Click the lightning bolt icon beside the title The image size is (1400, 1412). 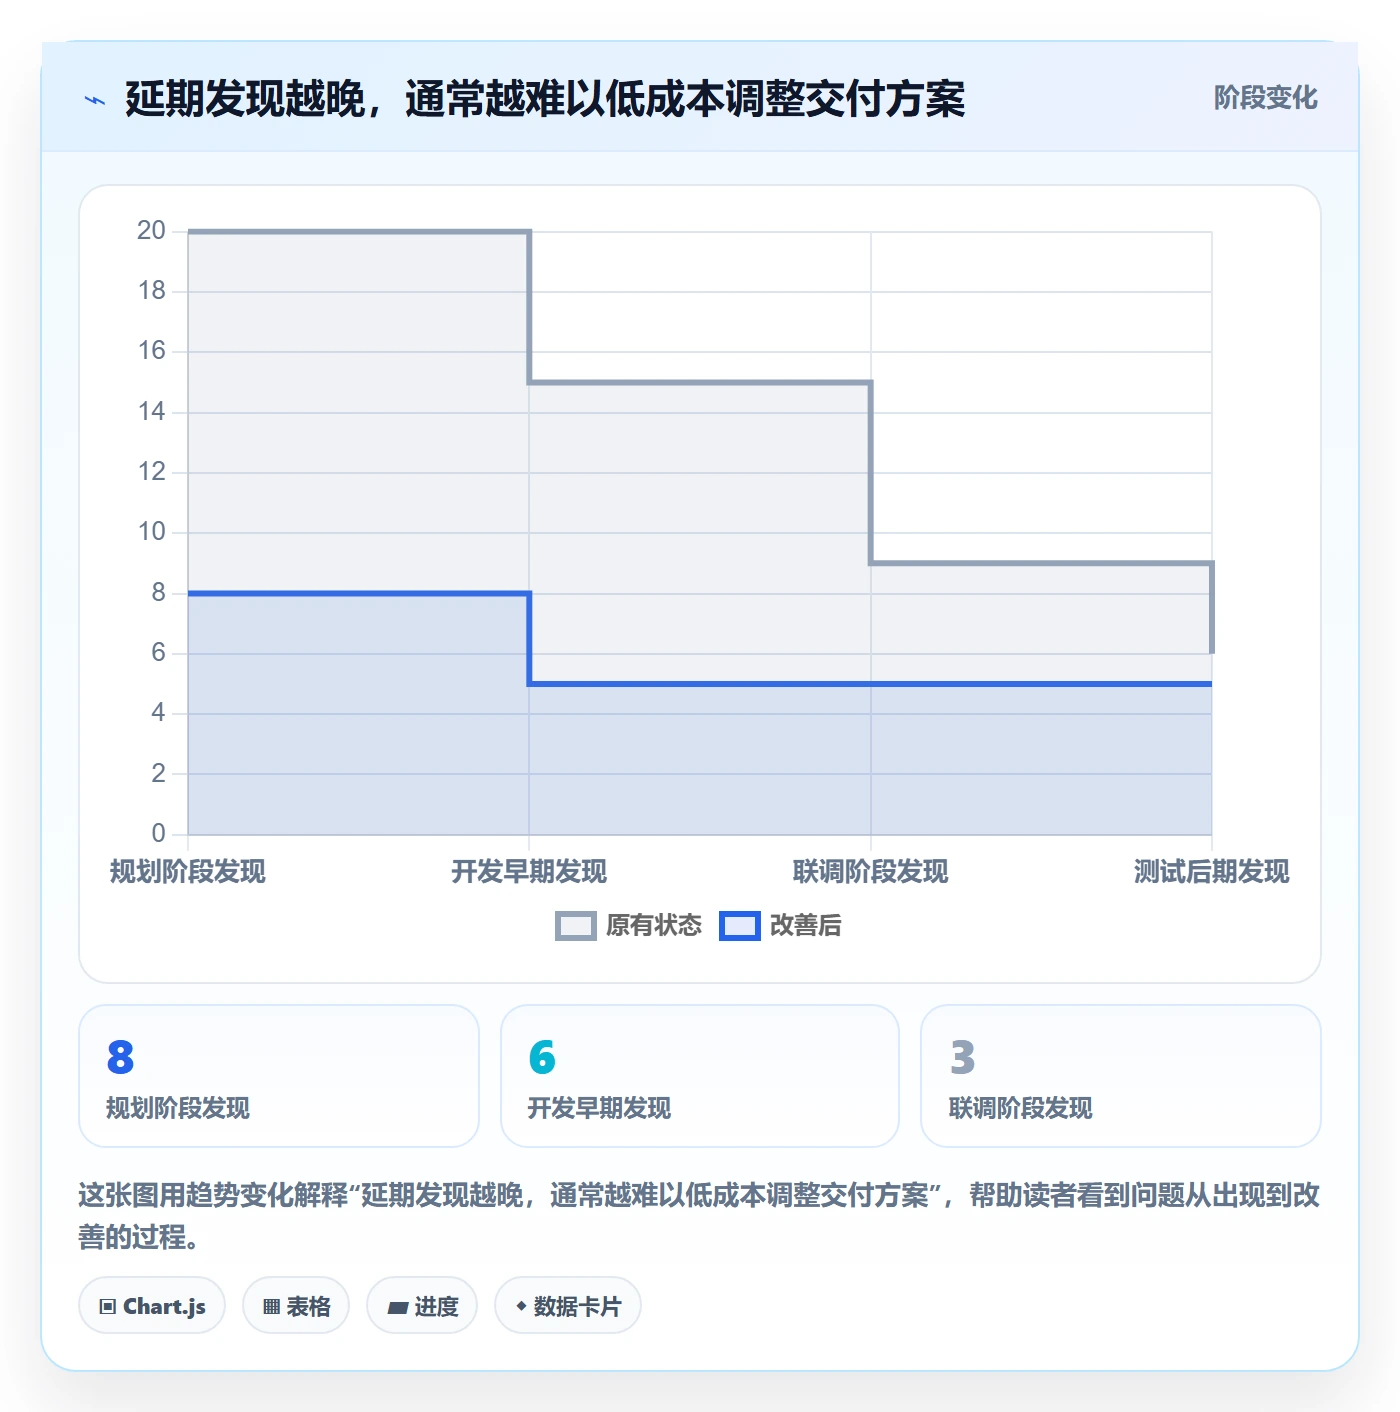(x=95, y=100)
